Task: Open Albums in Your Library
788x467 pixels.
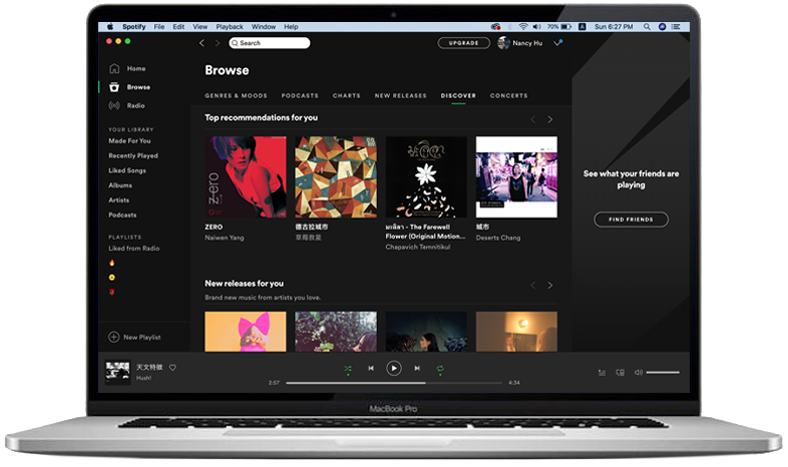Action: click(x=121, y=185)
